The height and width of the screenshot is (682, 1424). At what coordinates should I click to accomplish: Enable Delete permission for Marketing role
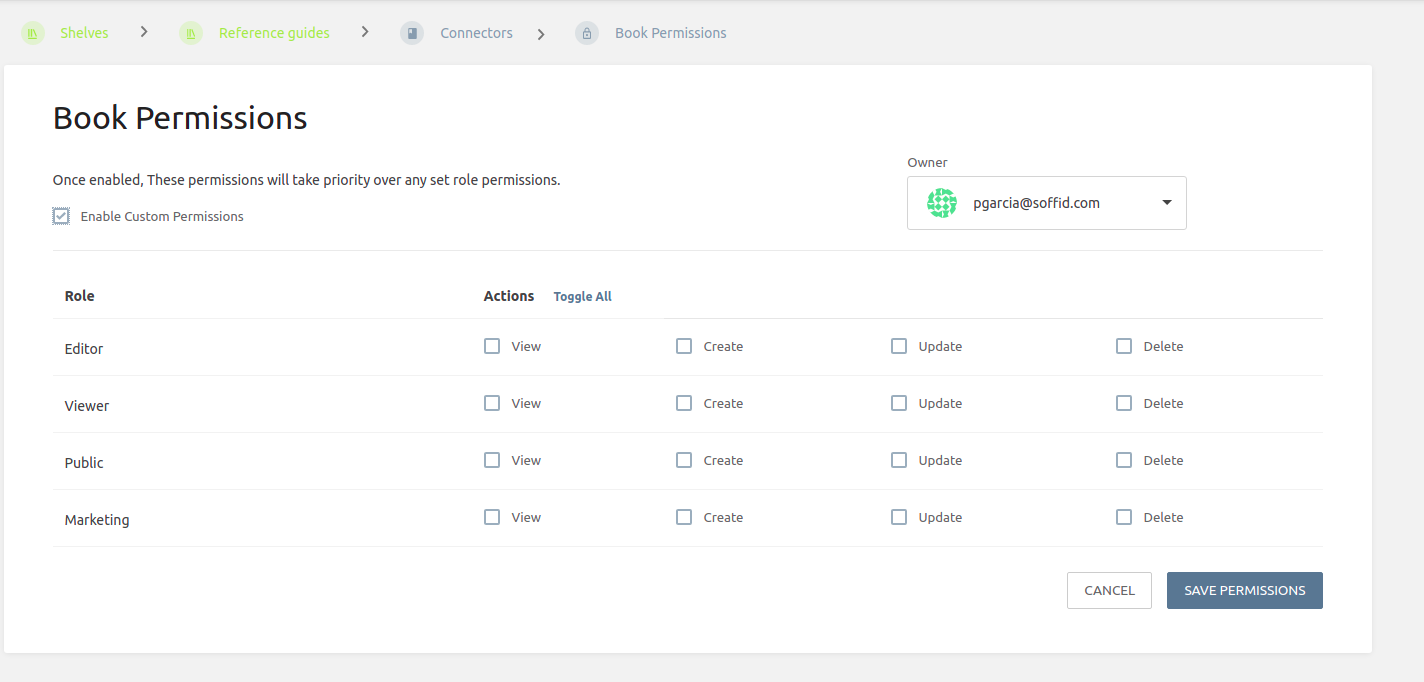point(1124,517)
